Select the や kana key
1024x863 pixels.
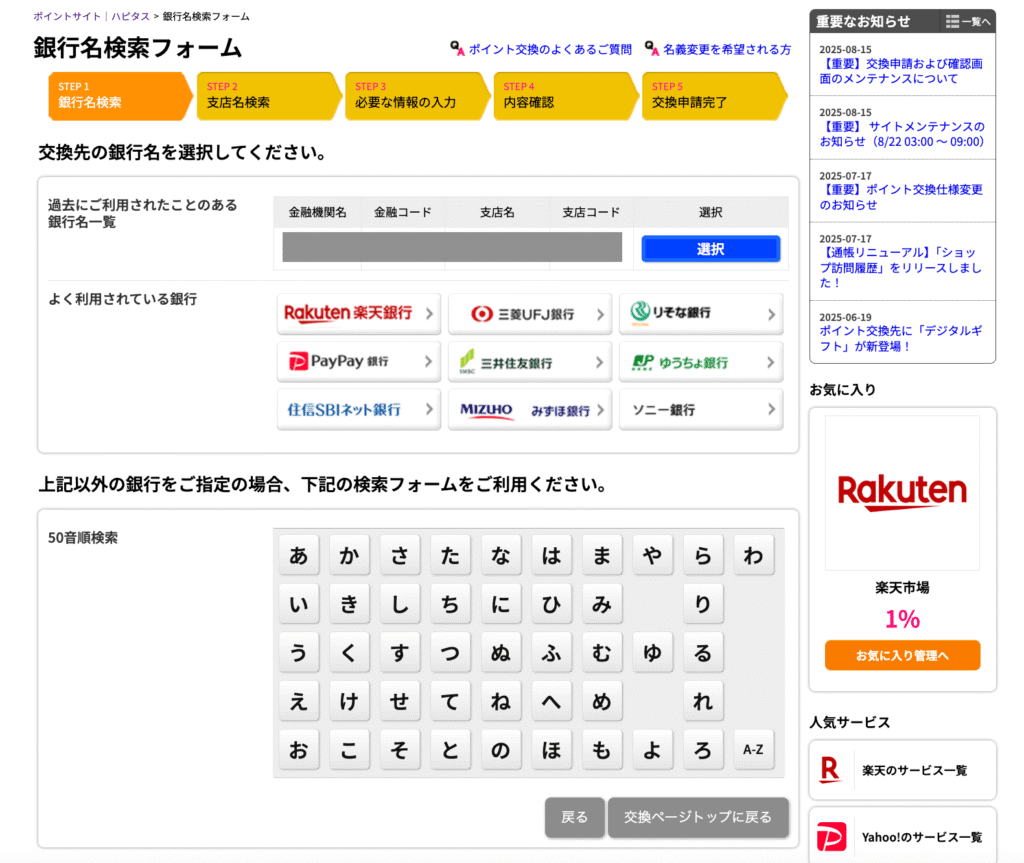click(x=652, y=555)
